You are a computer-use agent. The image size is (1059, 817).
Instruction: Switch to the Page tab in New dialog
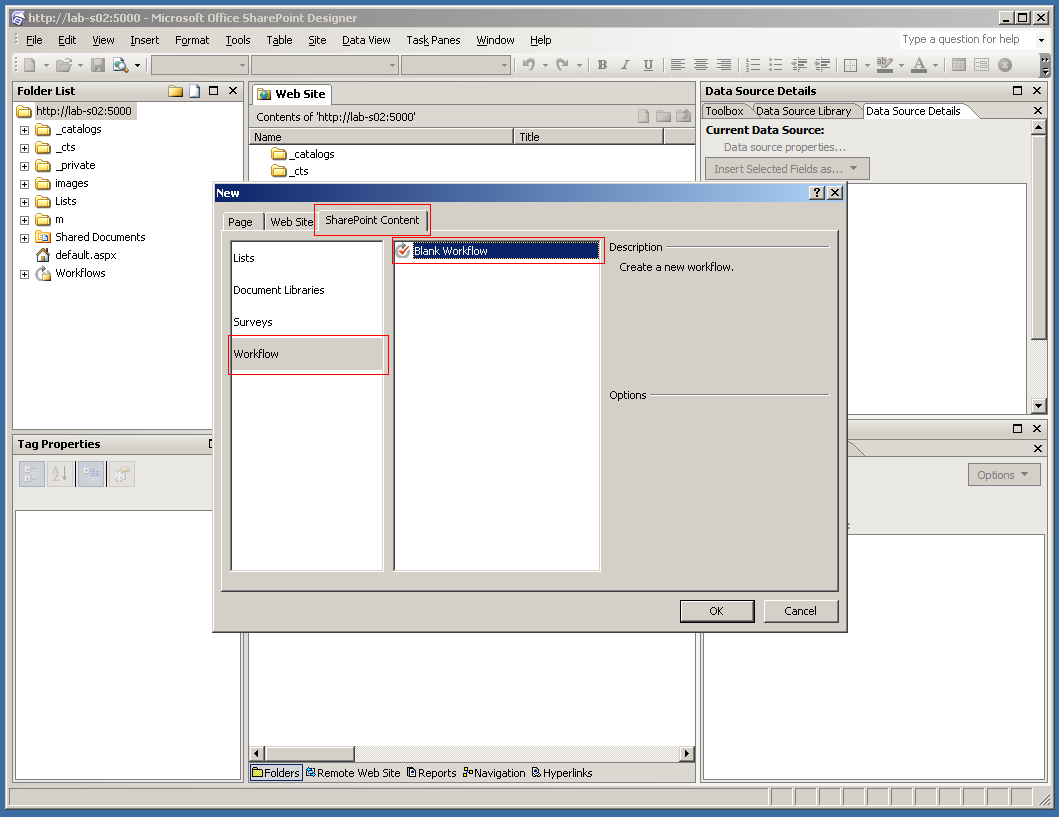click(240, 222)
